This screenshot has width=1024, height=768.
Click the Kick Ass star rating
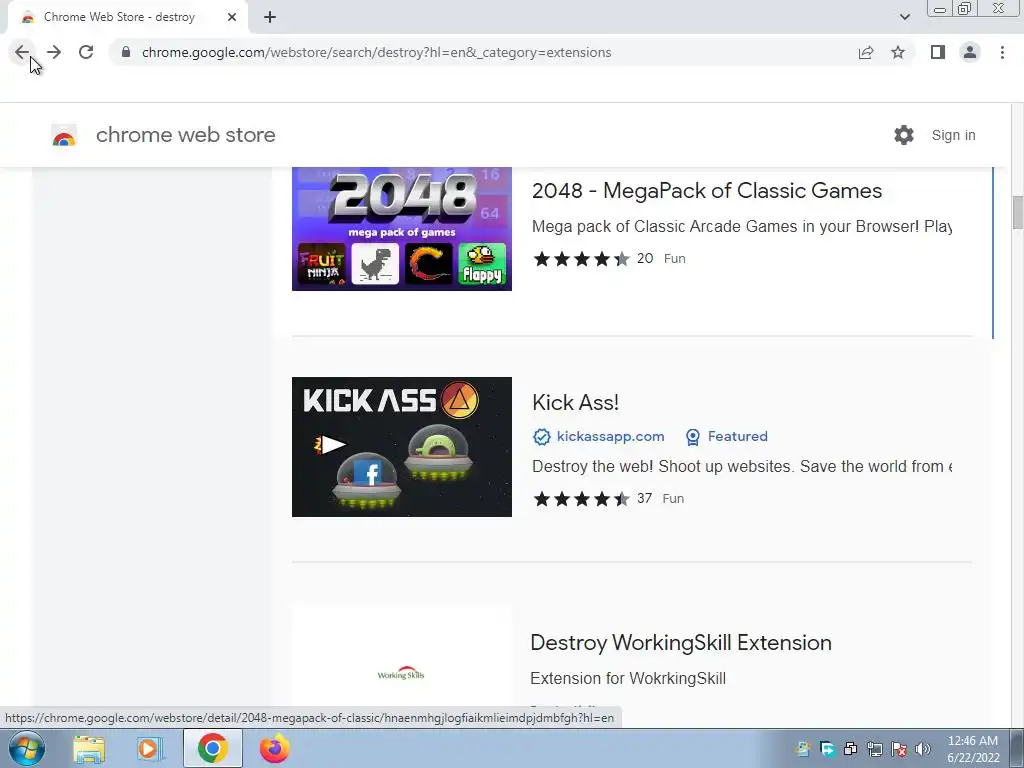(x=581, y=499)
